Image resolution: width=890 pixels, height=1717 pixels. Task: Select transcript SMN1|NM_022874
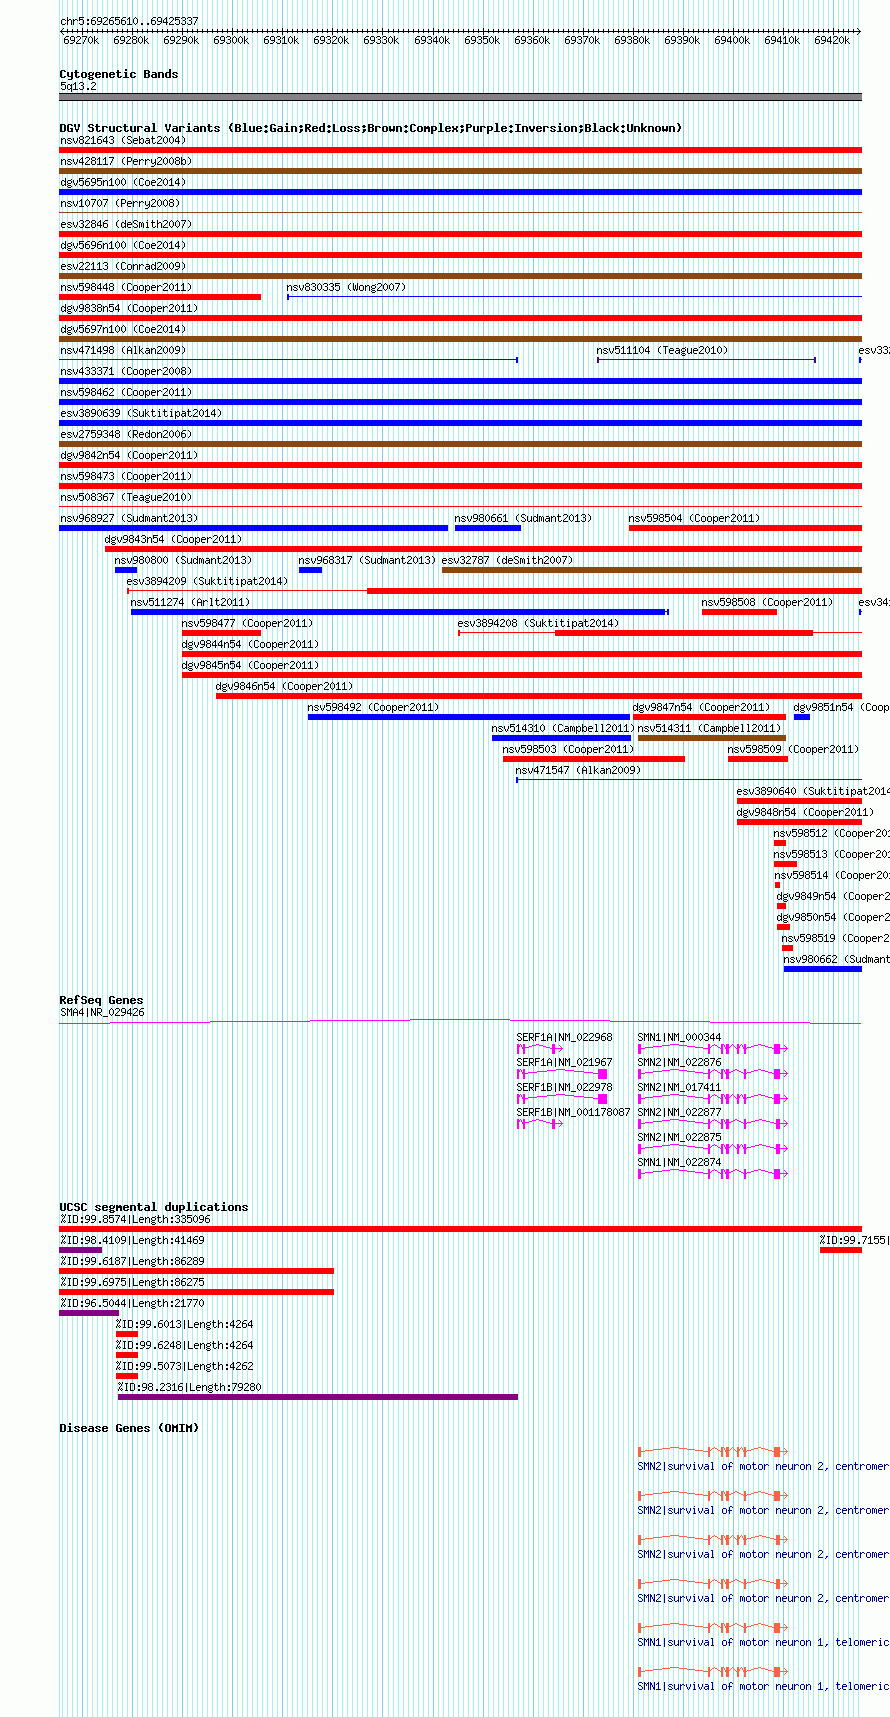[713, 1174]
